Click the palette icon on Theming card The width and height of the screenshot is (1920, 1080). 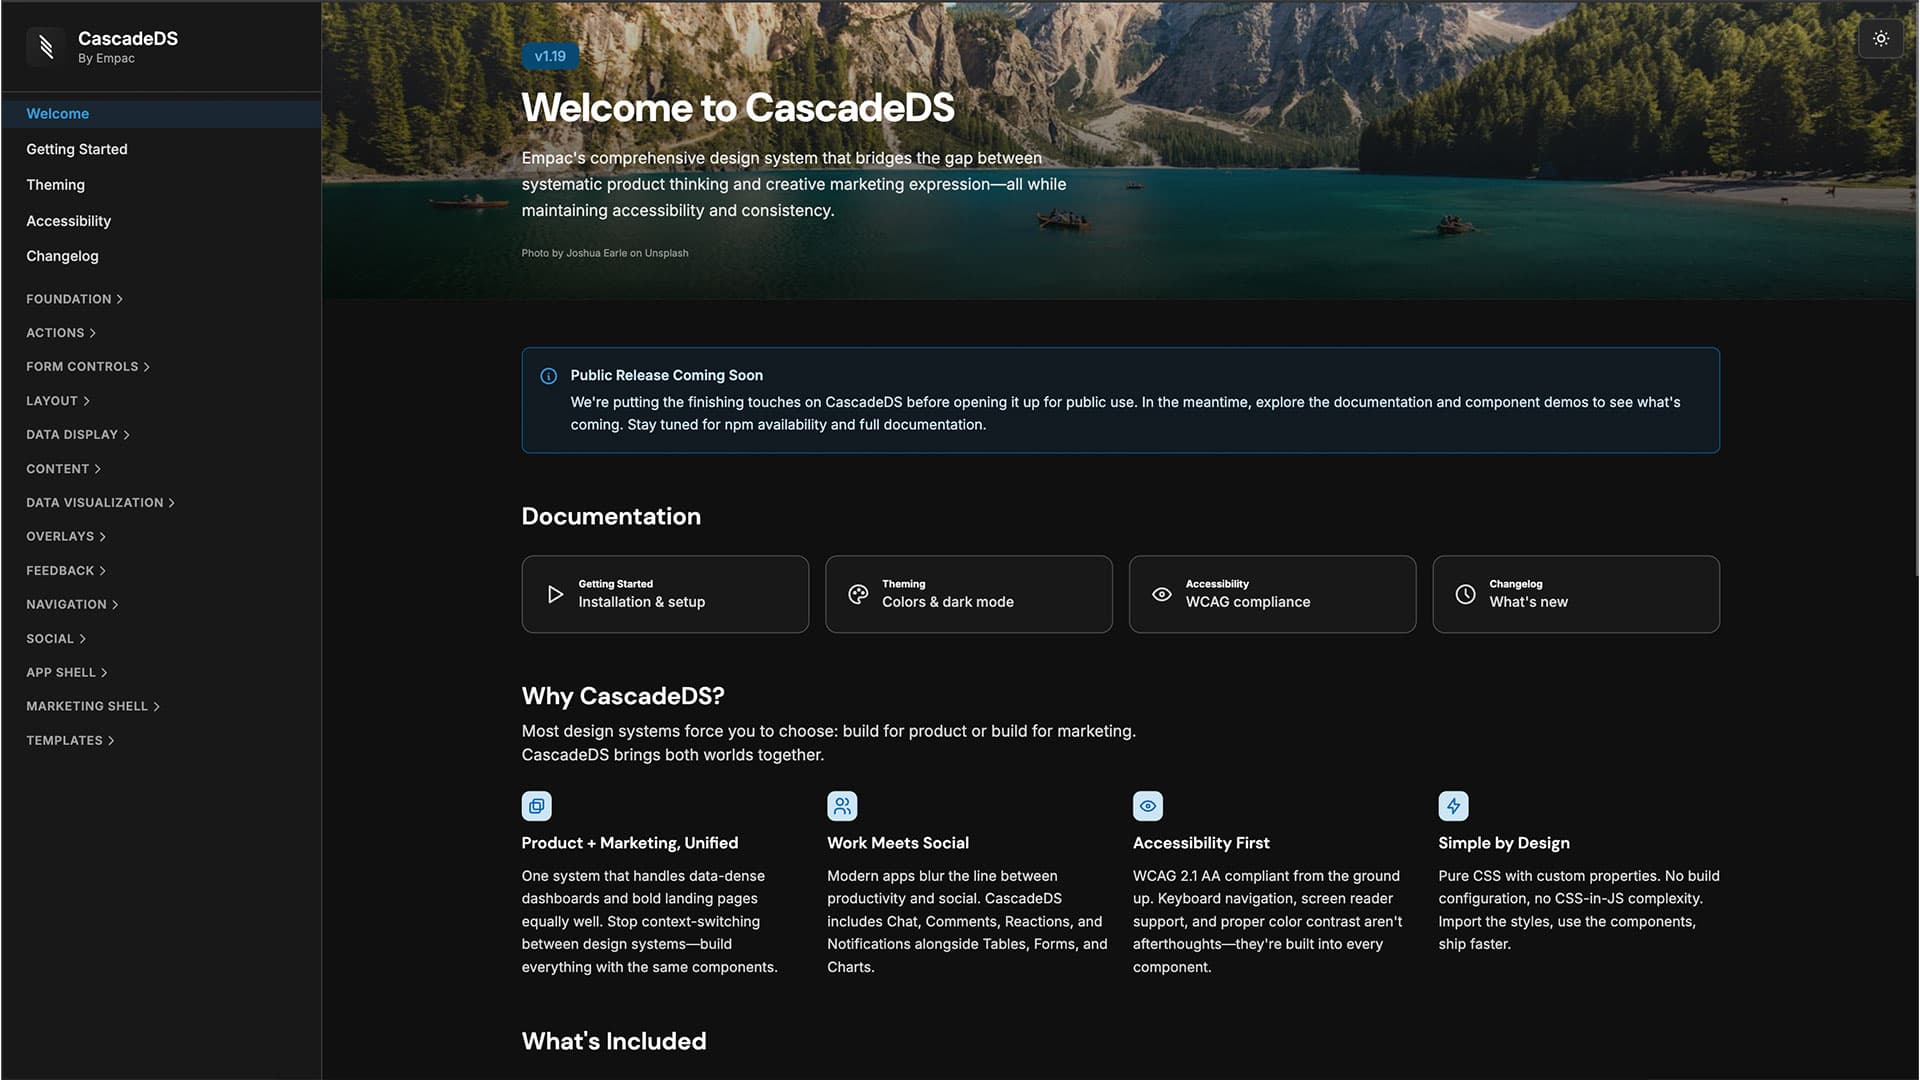click(x=858, y=594)
